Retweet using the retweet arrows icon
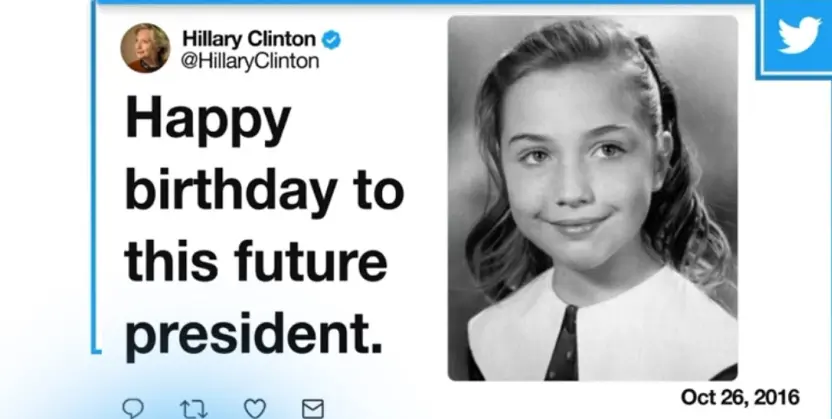 (194, 409)
